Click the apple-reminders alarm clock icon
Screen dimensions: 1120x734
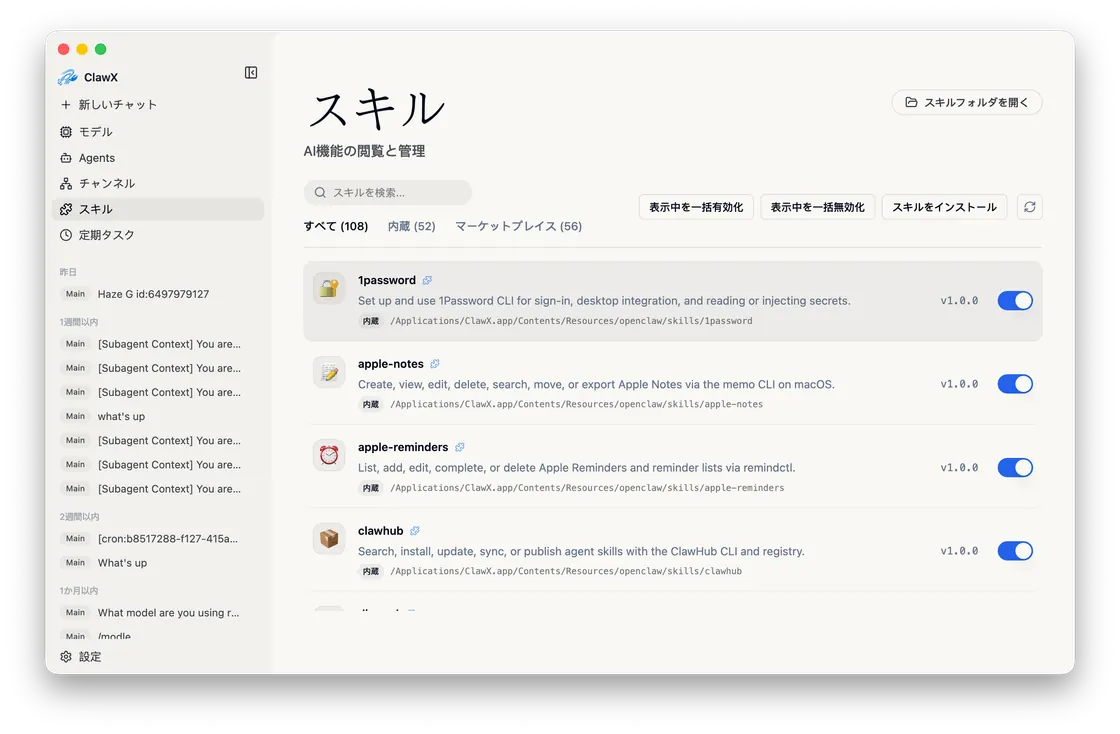coord(329,456)
